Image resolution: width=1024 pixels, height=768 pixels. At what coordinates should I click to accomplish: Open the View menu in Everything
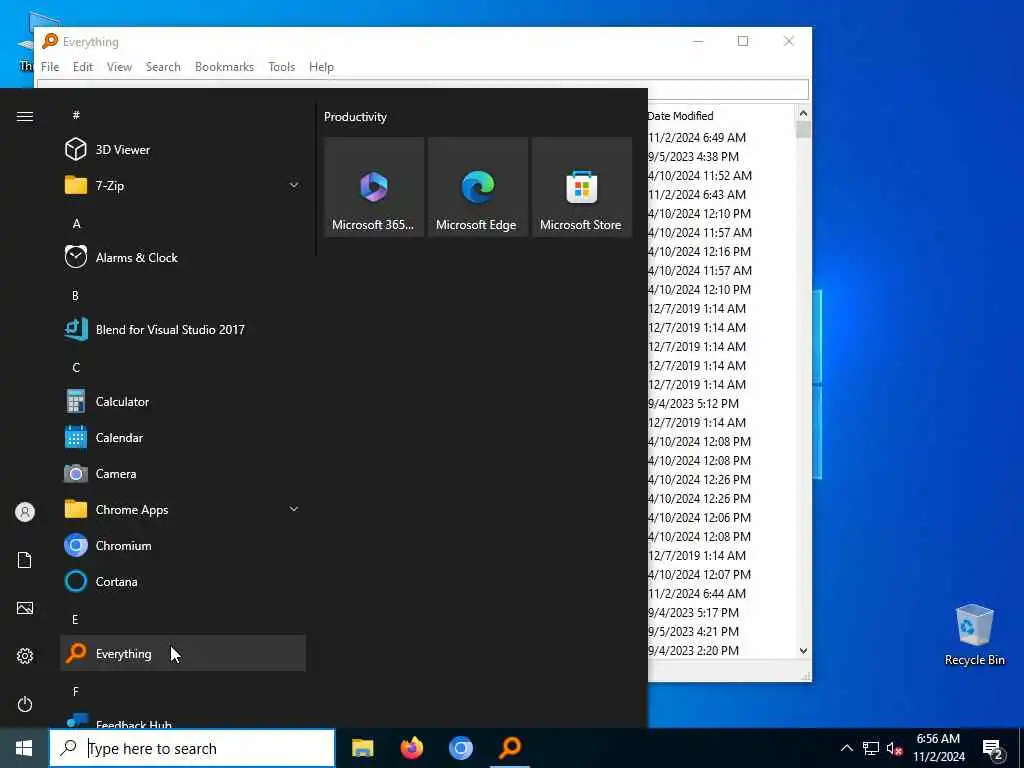[120, 67]
